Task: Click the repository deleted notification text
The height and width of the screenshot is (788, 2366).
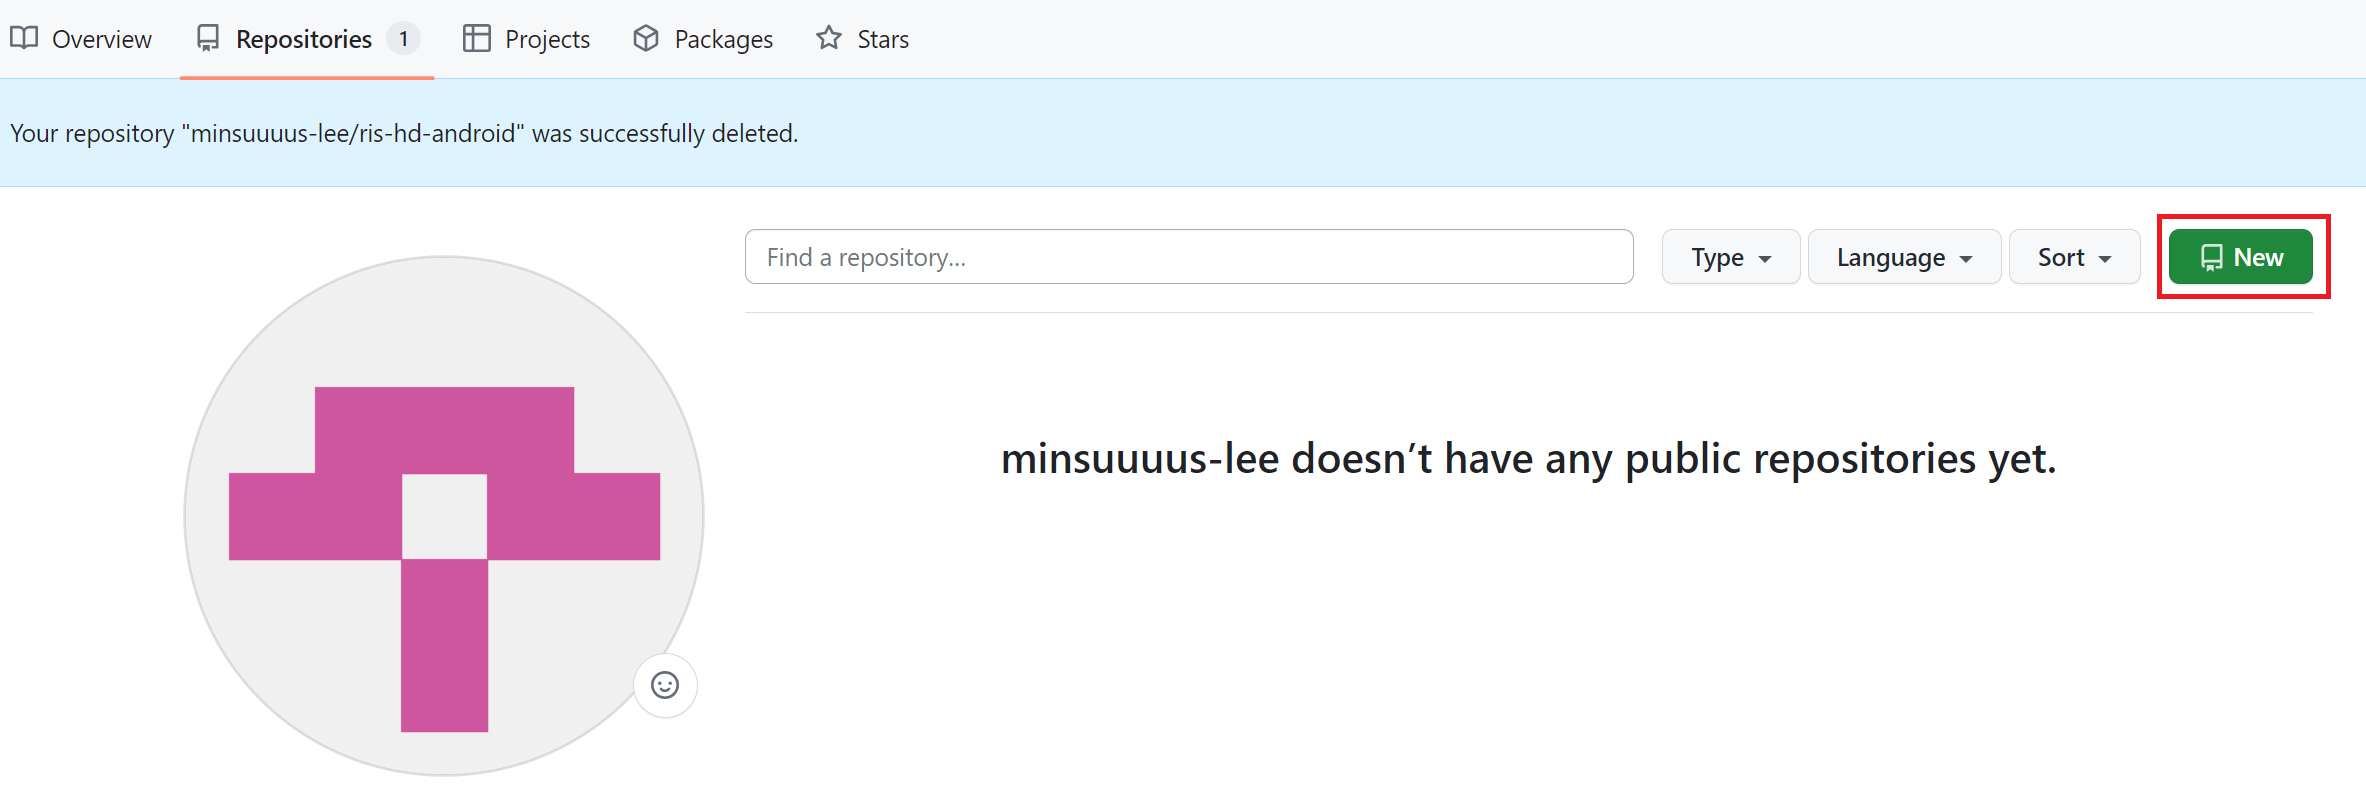Action: [x=404, y=133]
